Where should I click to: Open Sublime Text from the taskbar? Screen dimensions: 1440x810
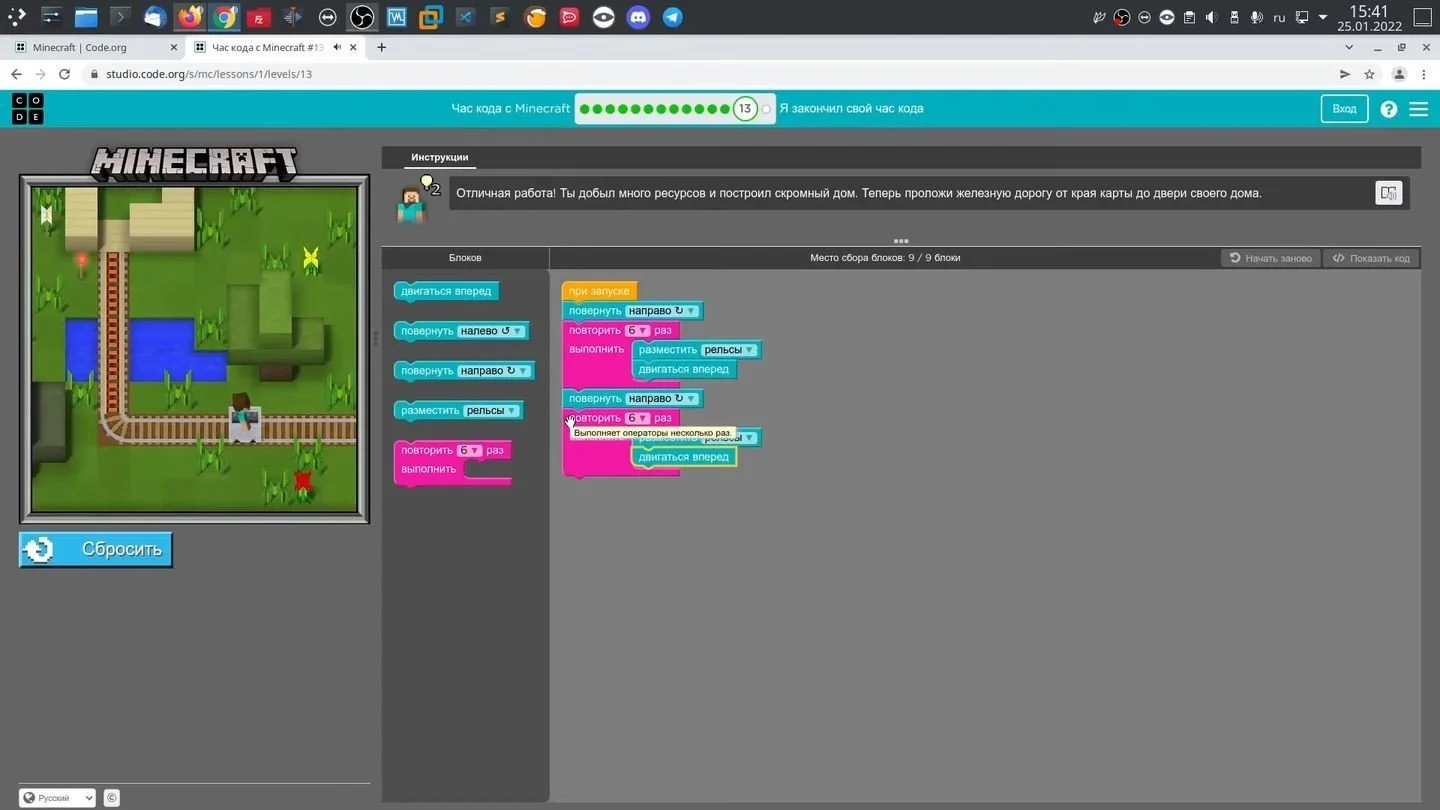499,17
